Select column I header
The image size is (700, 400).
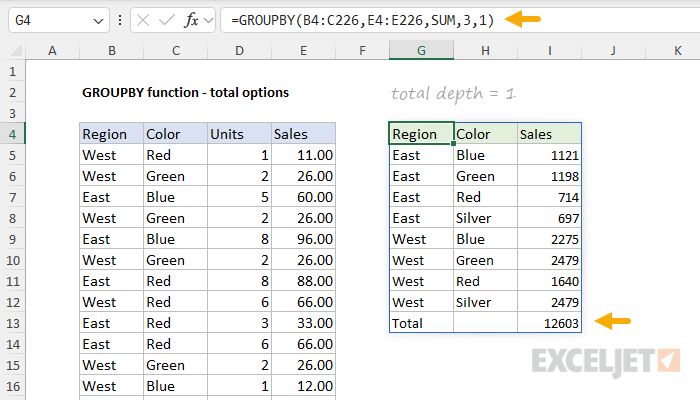550,50
